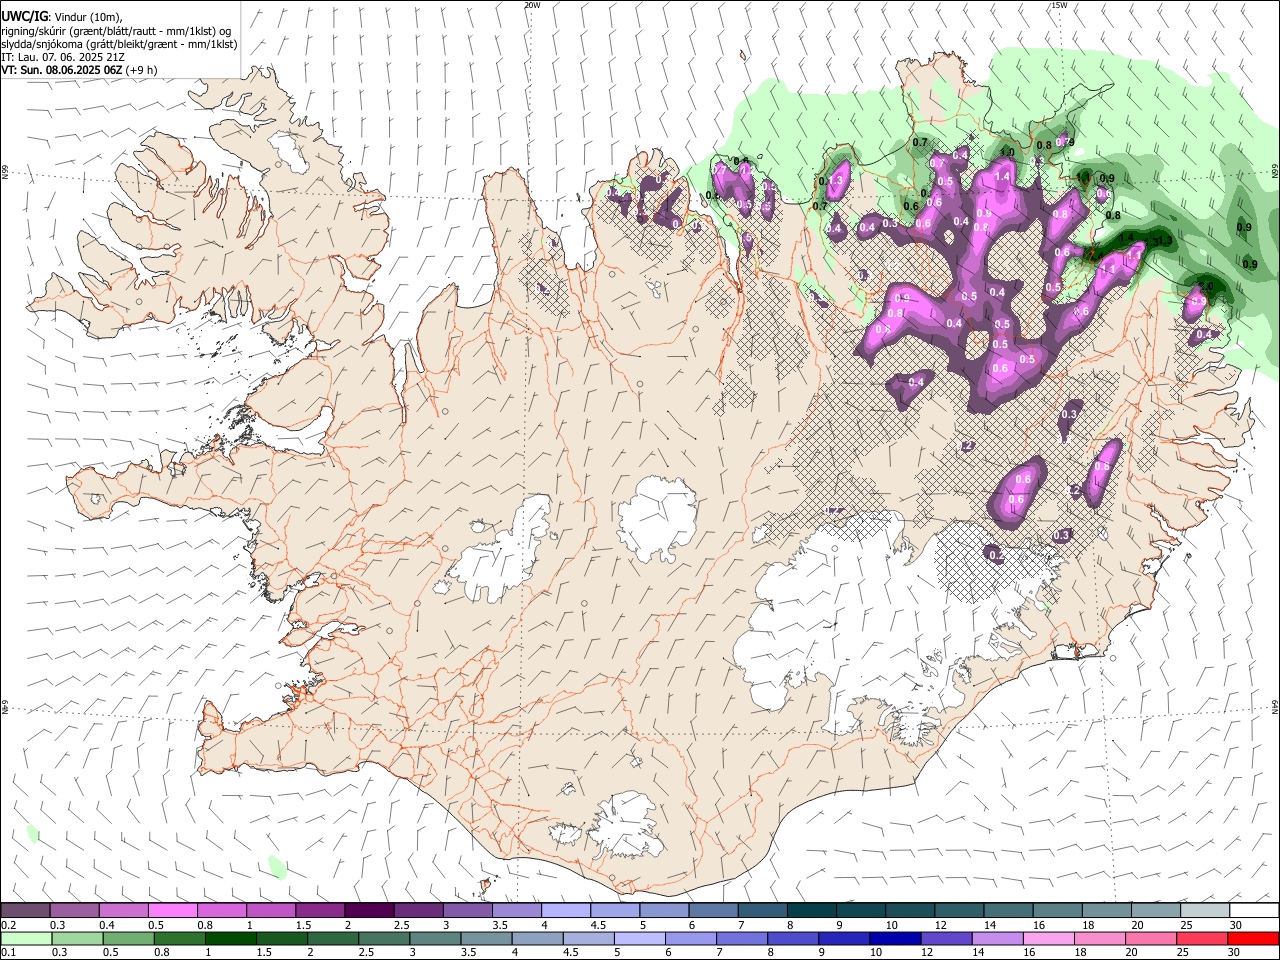
Task: Pick the 0.3 light green swatch in rain scale
Action: pos(77,938)
